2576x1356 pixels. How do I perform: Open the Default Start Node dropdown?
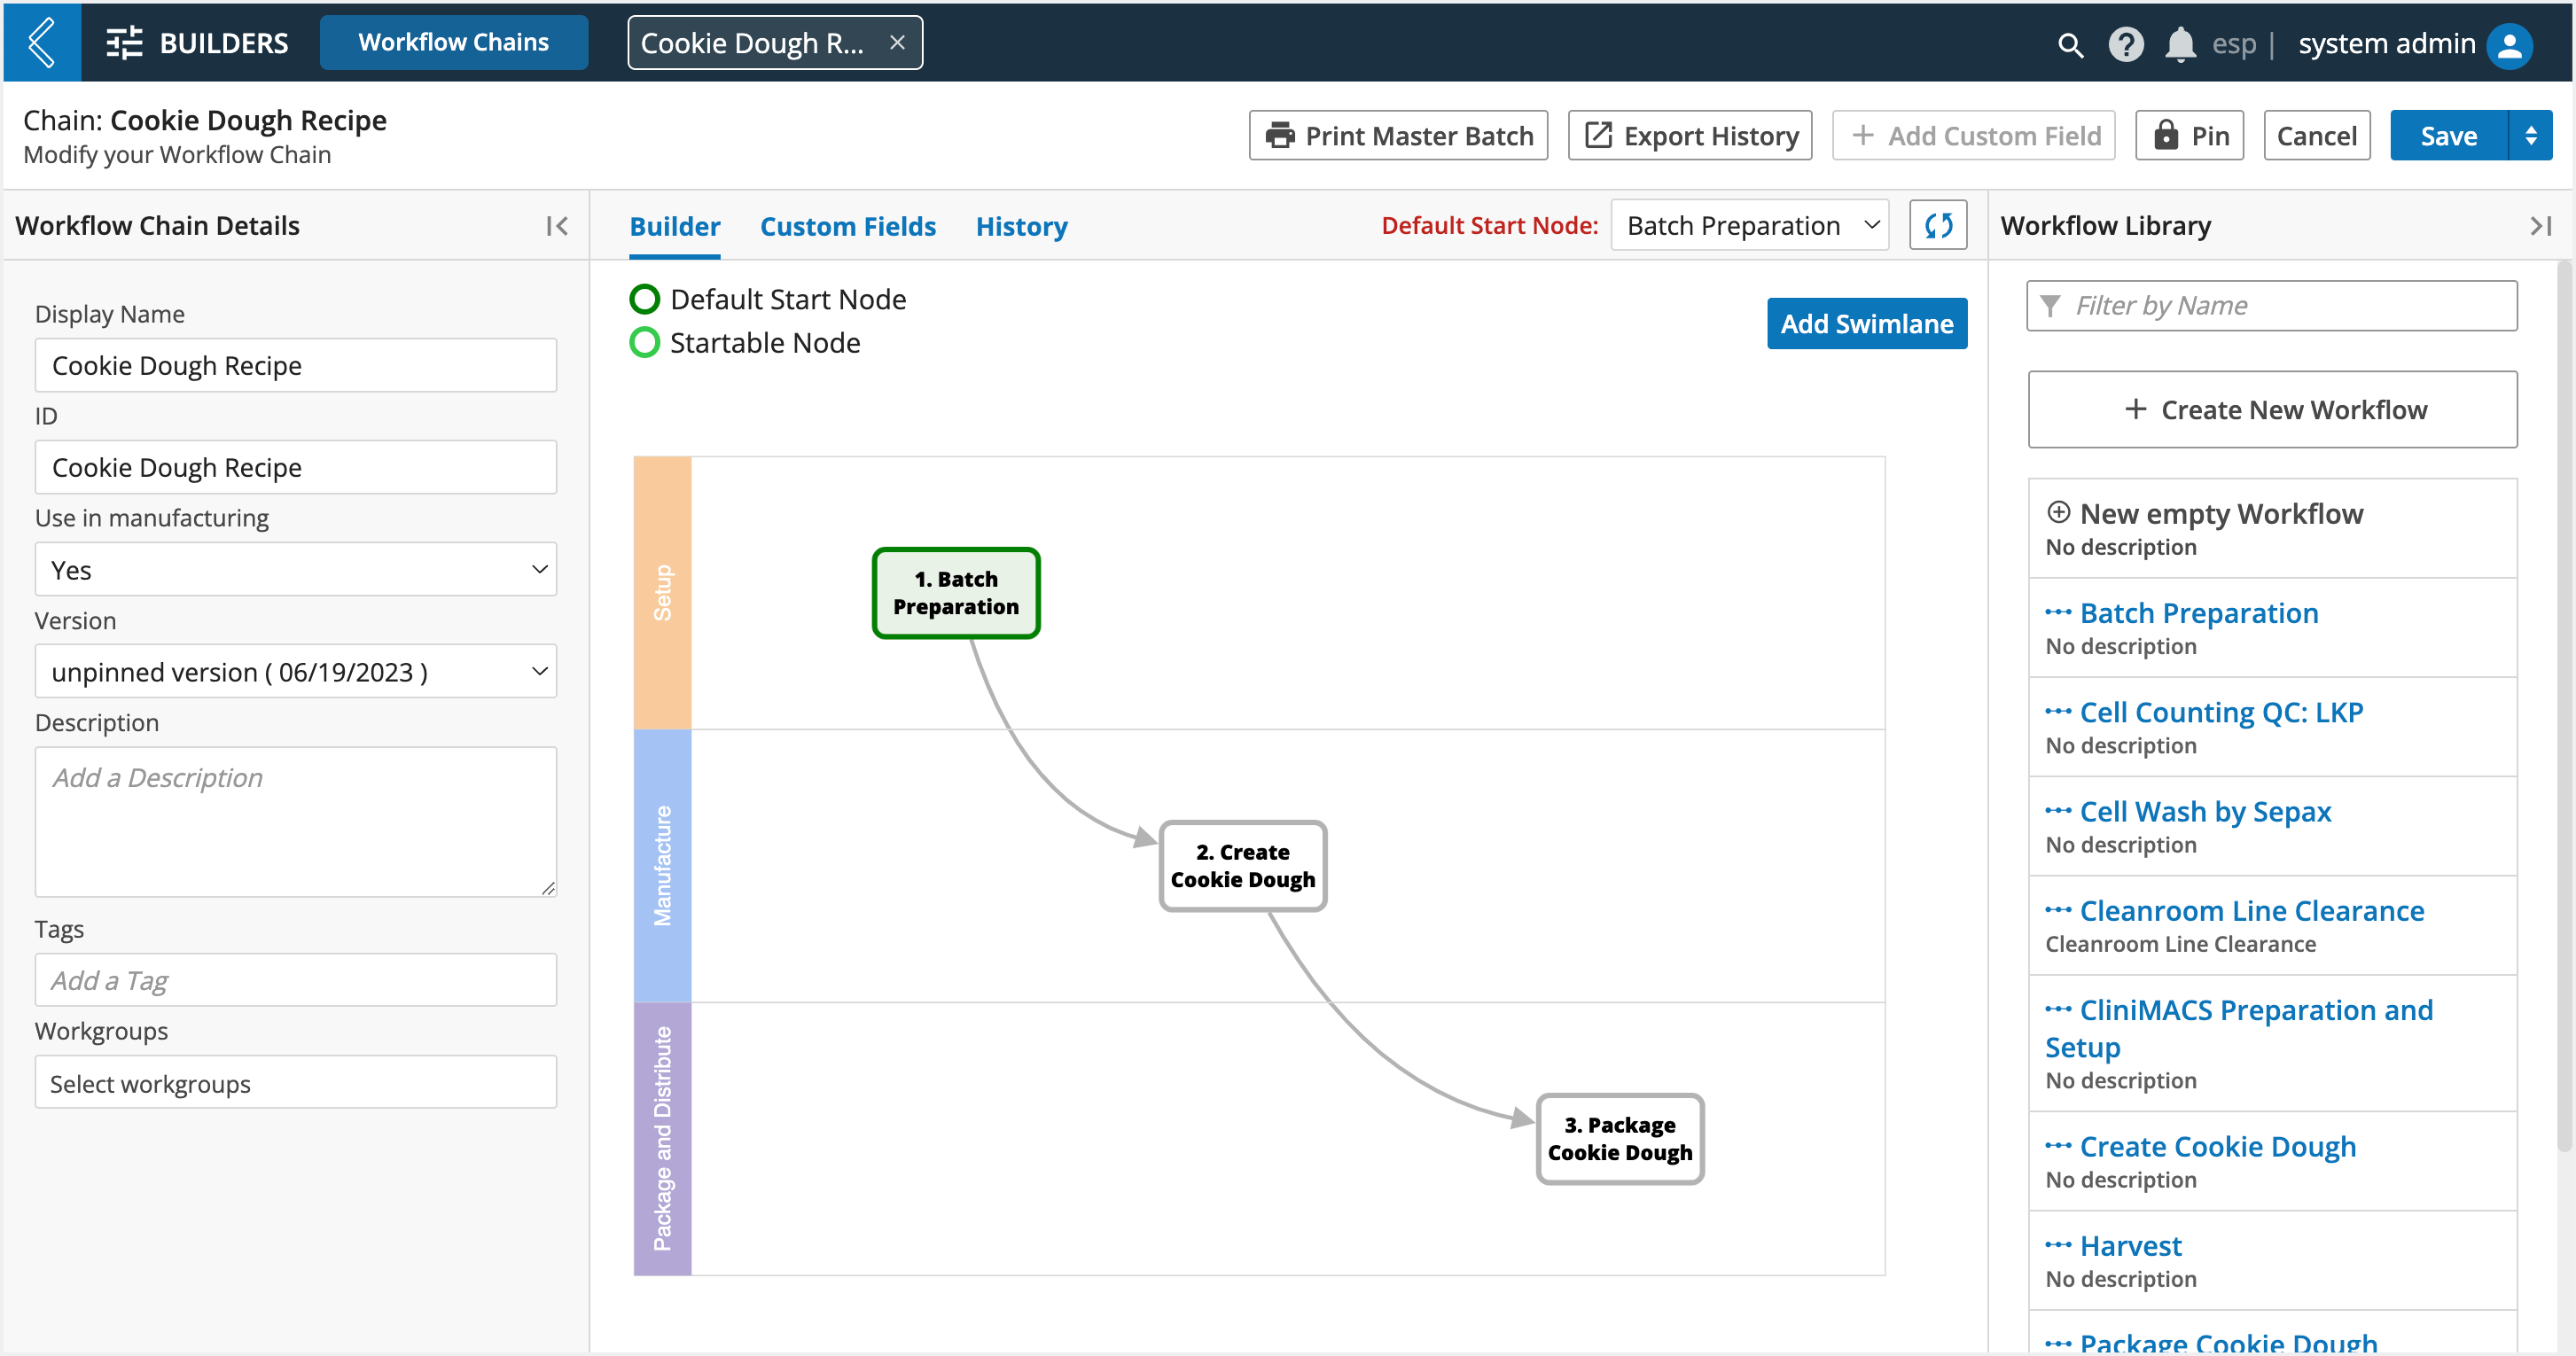point(1750,225)
